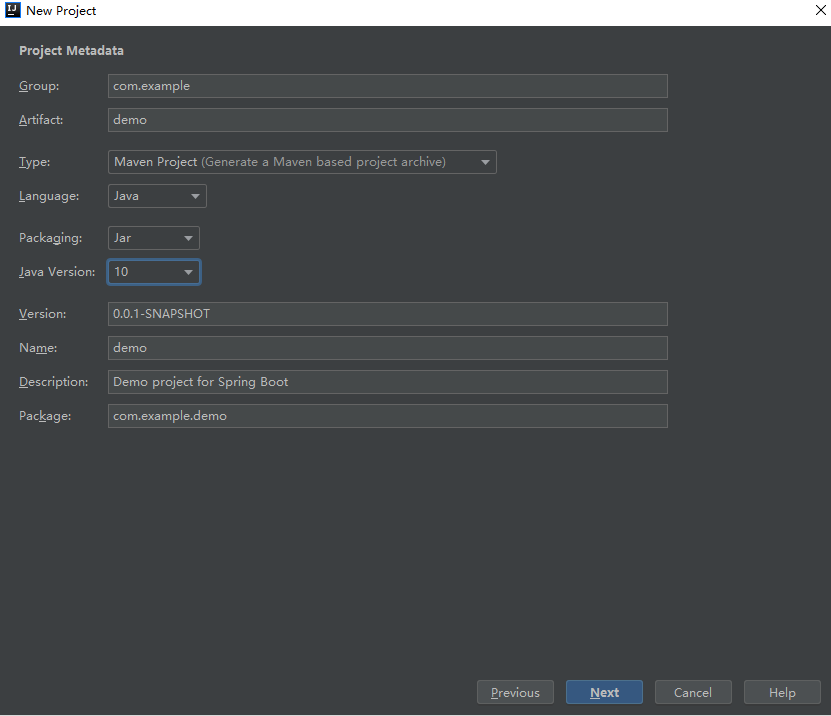
Task: Click the Package label
Action: pos(45,416)
